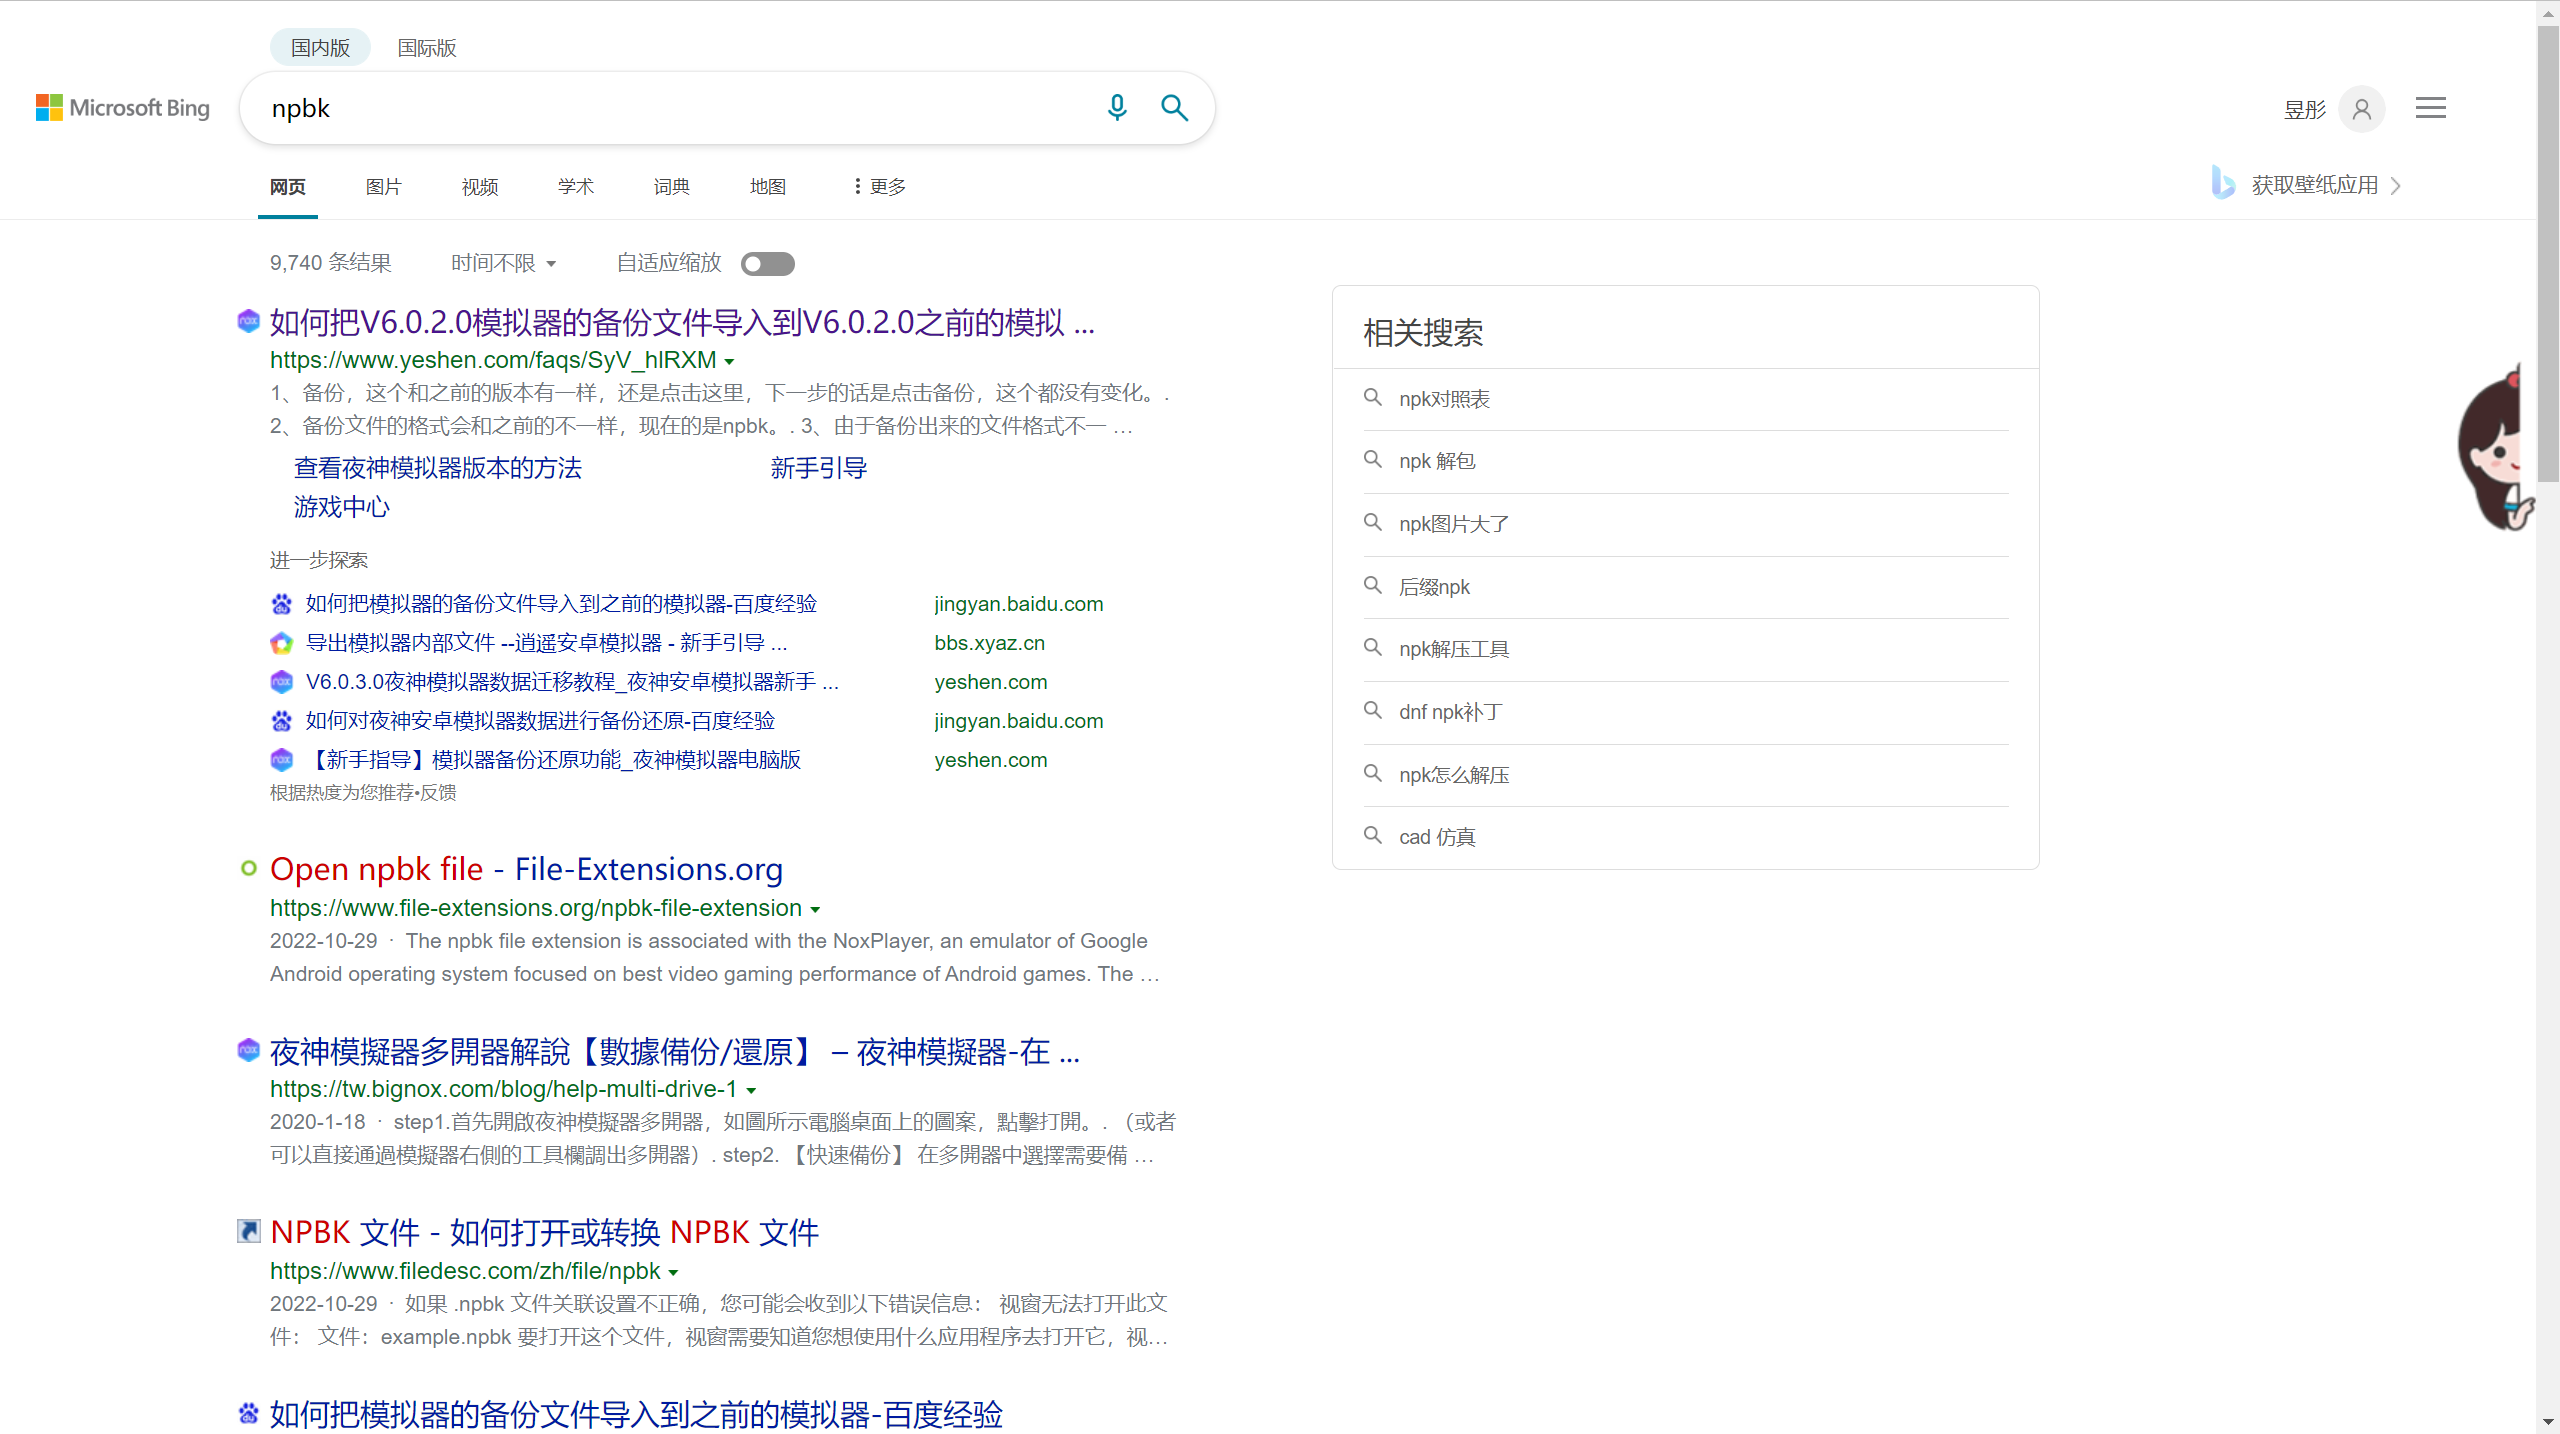Select the 词典 dictionary tab
The height and width of the screenshot is (1434, 2560).
pos(672,187)
